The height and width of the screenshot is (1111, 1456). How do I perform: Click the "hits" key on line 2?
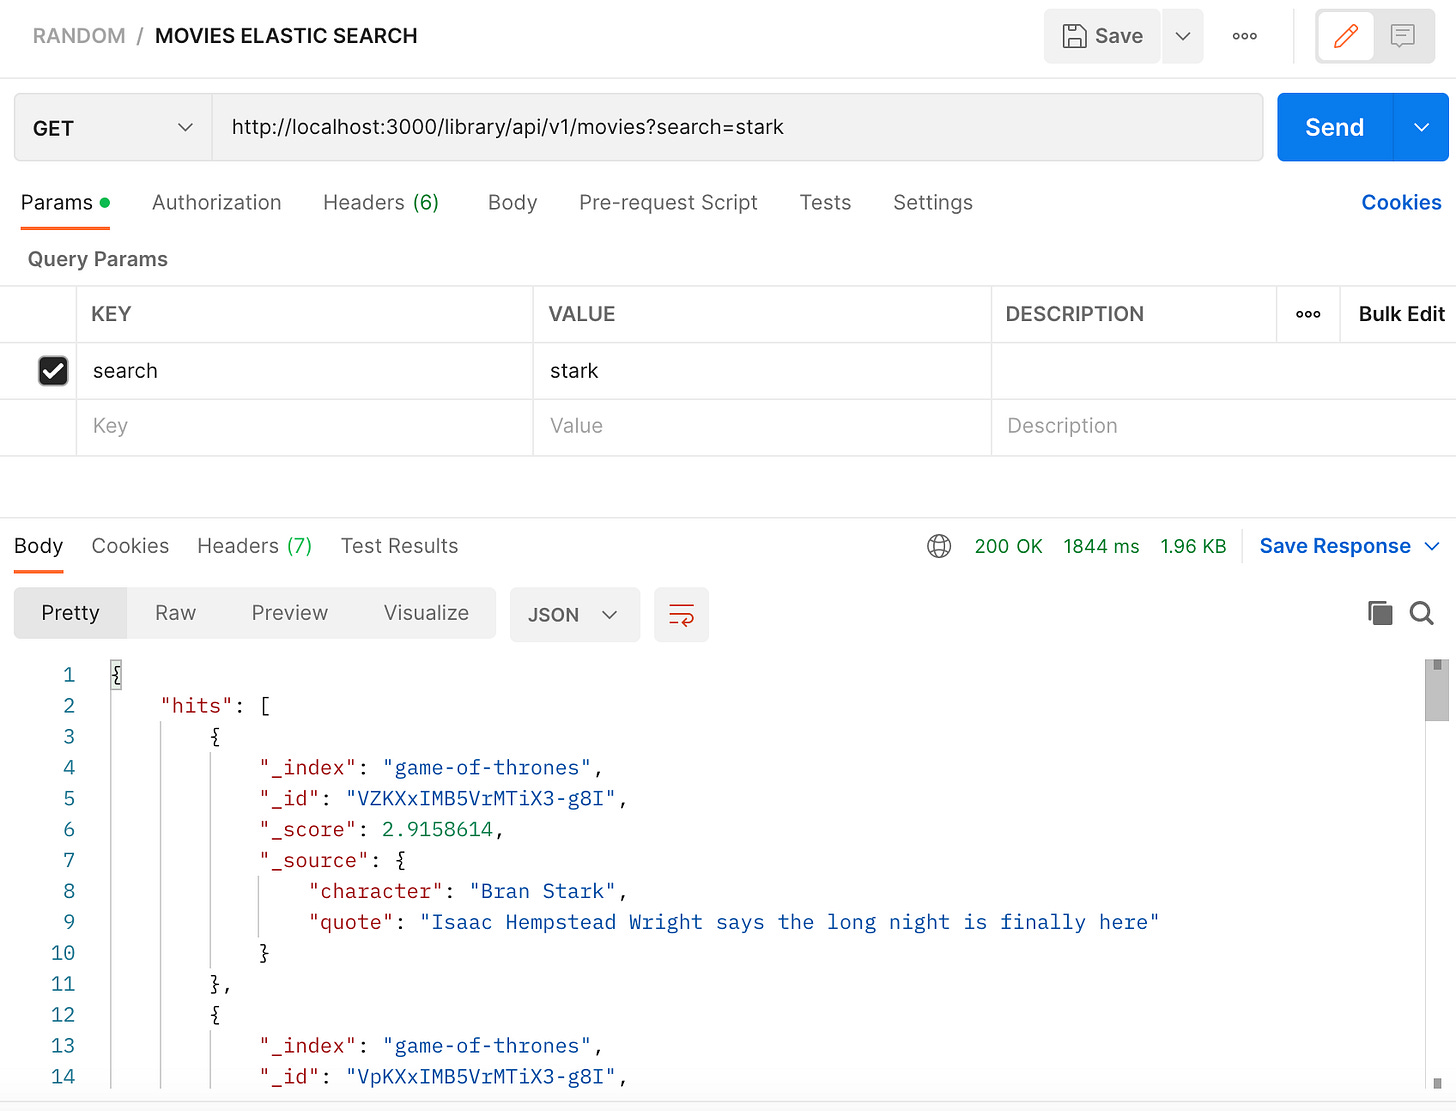coord(197,706)
